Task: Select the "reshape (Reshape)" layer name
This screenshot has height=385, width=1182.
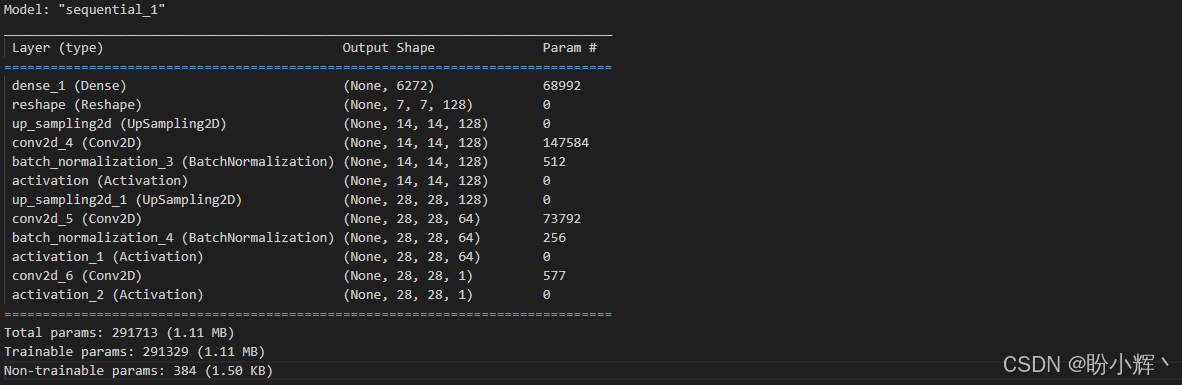Action: point(76,105)
